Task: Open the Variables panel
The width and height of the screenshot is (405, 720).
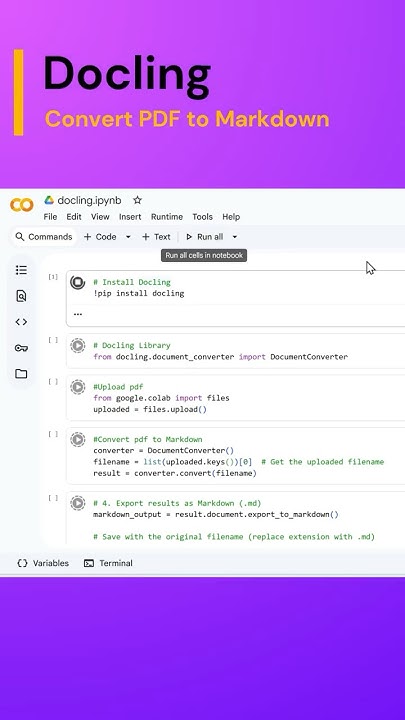Action: [x=43, y=563]
